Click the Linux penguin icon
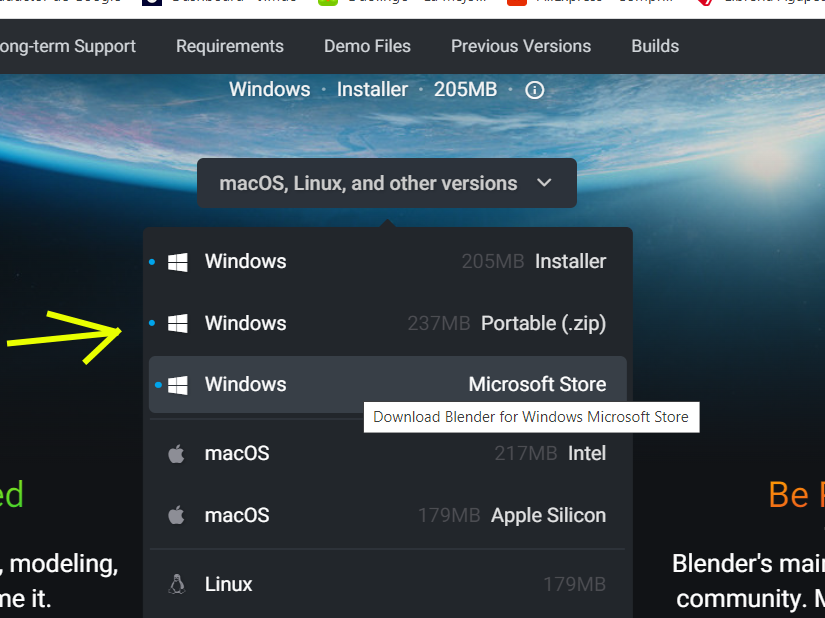 pos(177,584)
